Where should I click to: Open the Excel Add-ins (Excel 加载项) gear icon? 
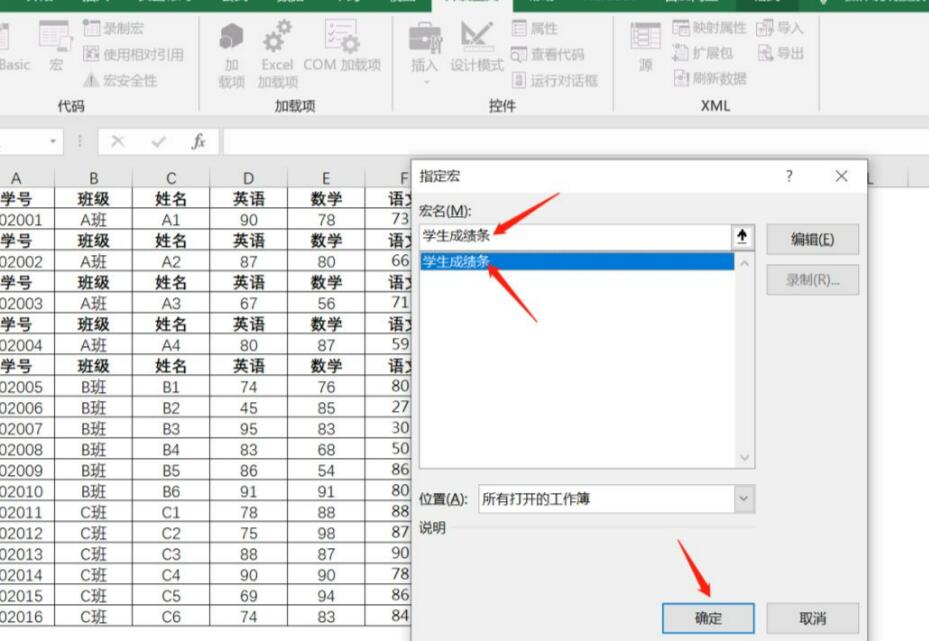point(277,42)
